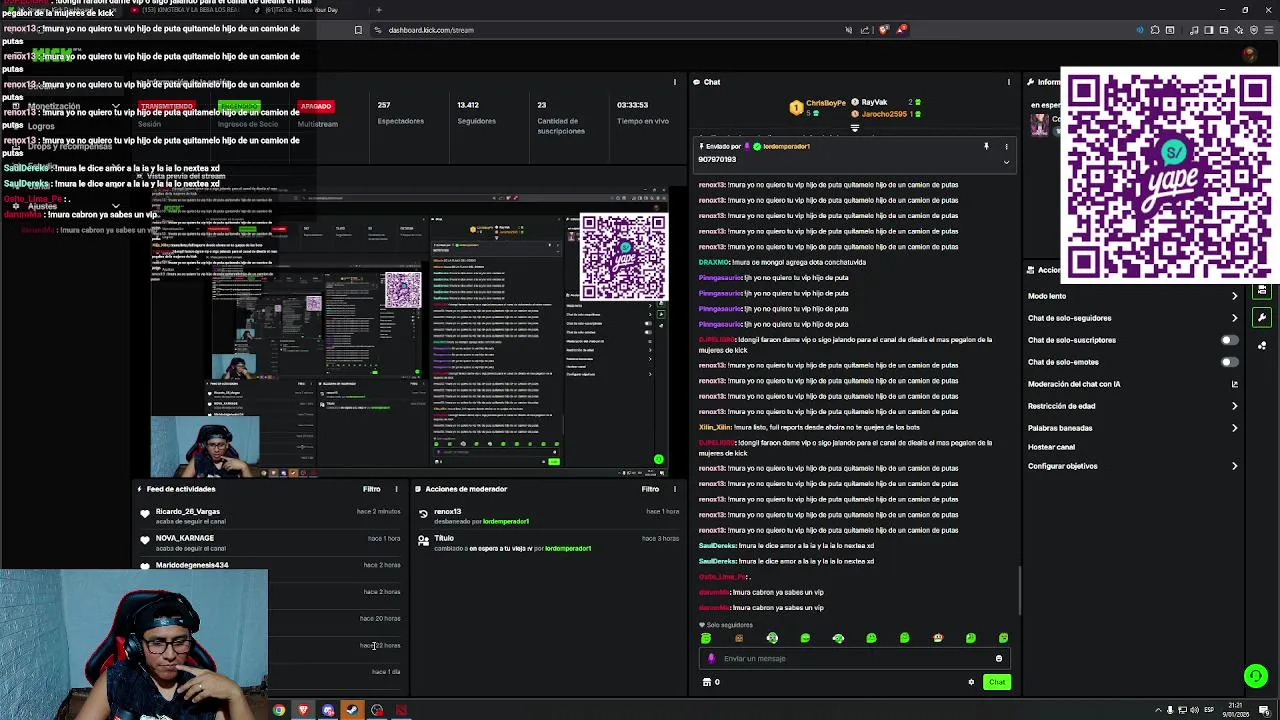Select renox13 unban moderator action entry
The image size is (1280, 720).
(x=549, y=516)
